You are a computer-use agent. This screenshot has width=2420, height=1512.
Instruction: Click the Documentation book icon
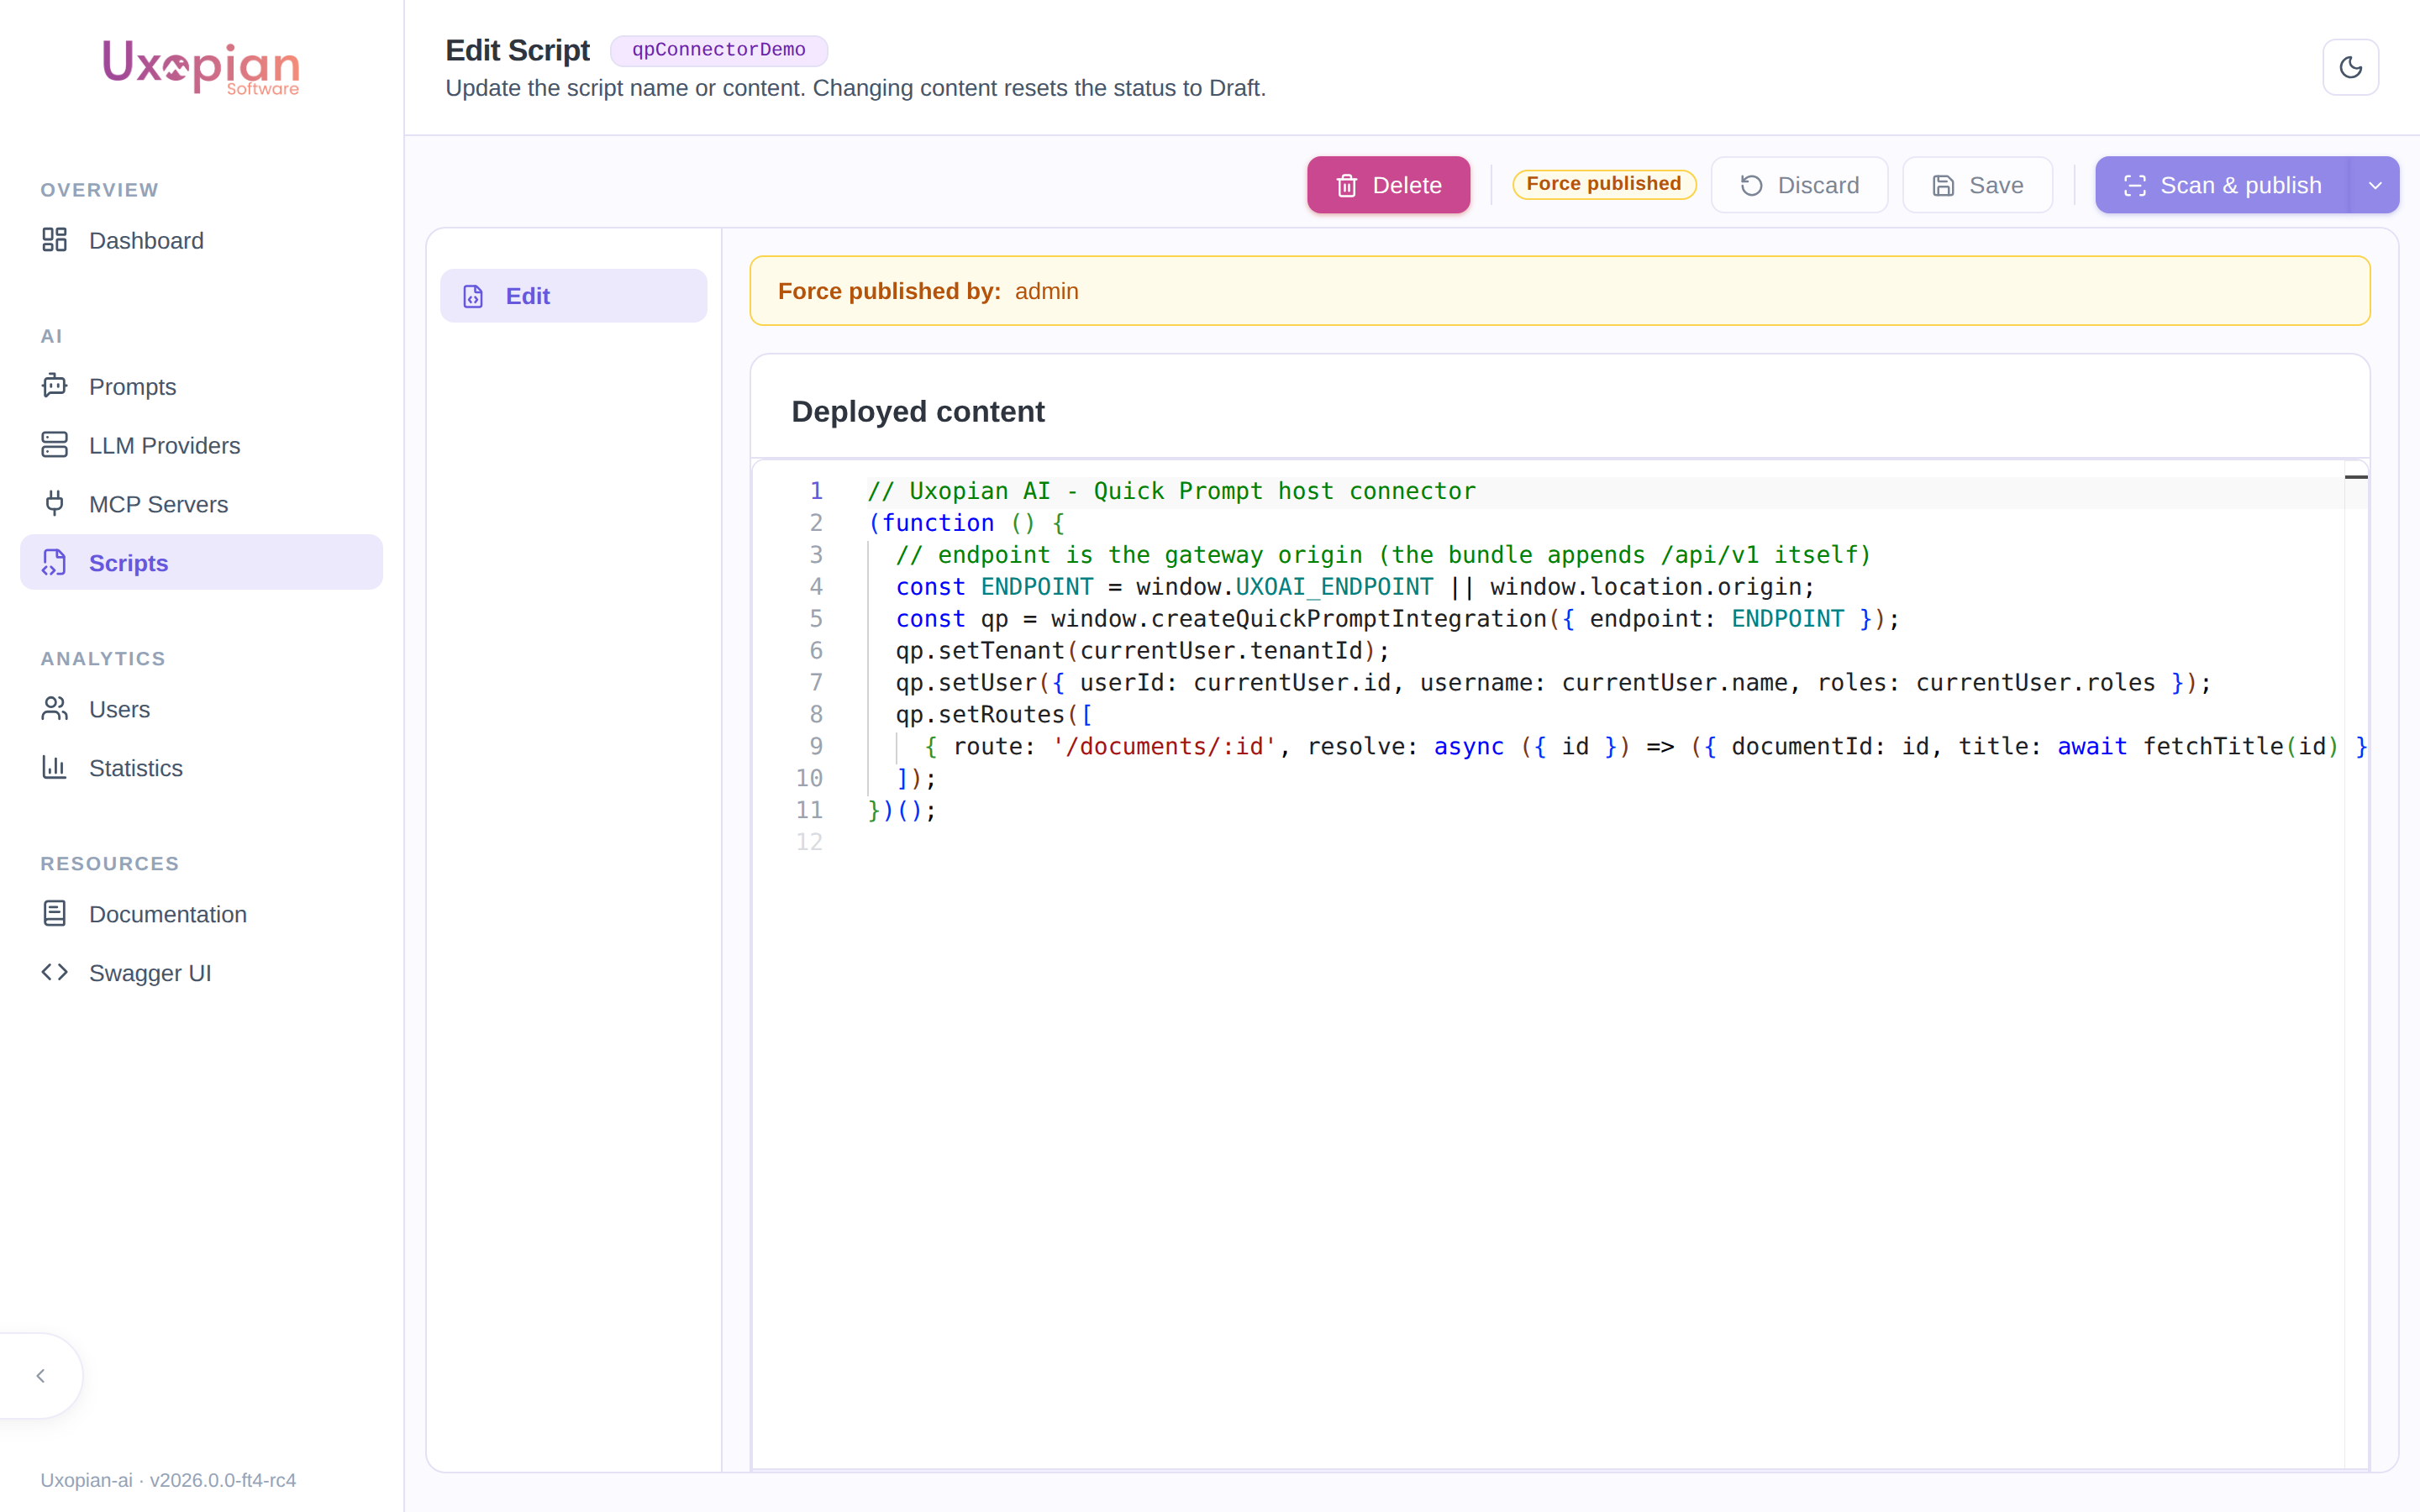(x=54, y=914)
